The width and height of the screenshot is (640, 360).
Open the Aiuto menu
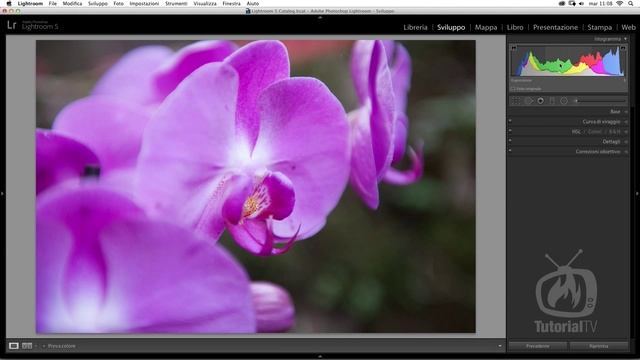click(253, 3)
